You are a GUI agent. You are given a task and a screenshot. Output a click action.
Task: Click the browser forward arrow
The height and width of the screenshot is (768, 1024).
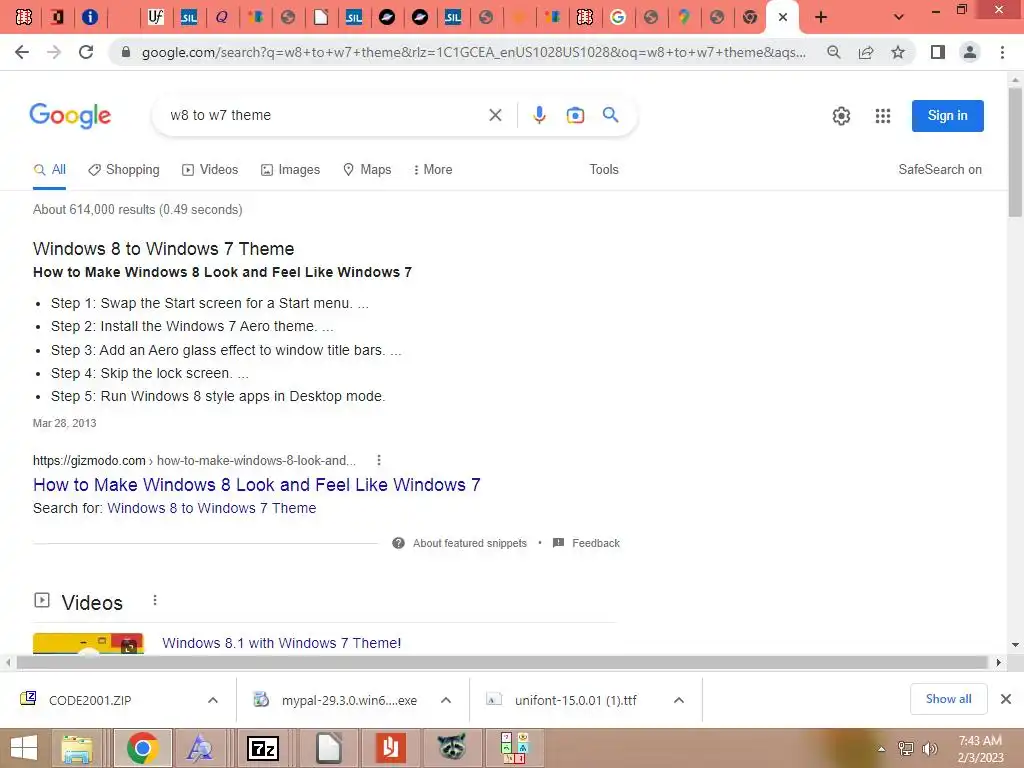pyautogui.click(x=54, y=52)
